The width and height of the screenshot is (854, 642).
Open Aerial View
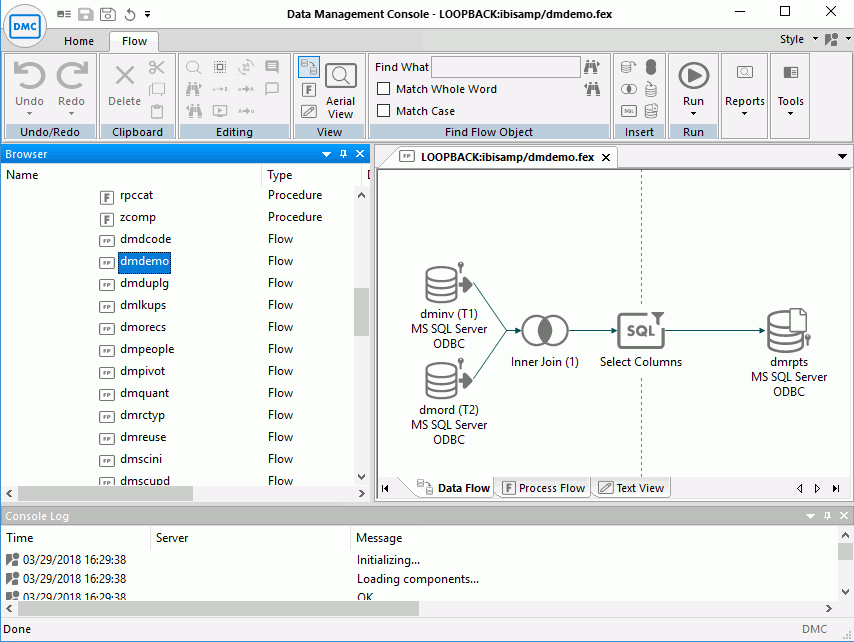(340, 90)
